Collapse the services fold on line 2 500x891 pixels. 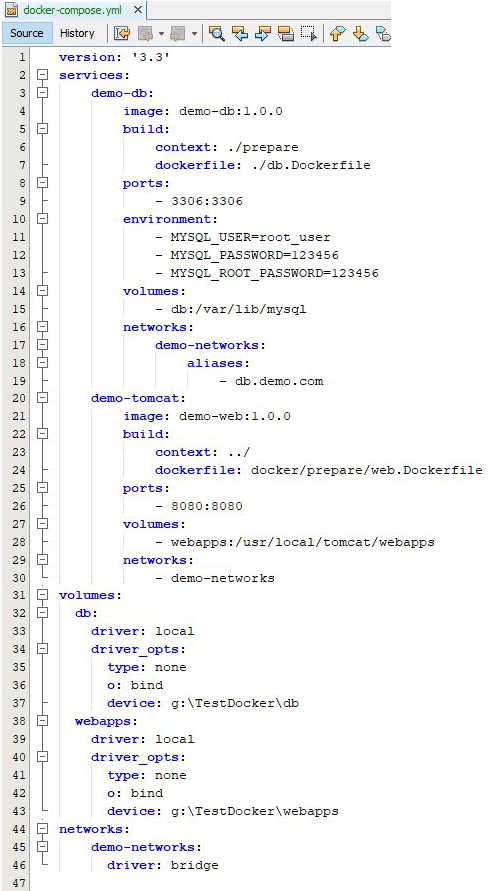42,76
